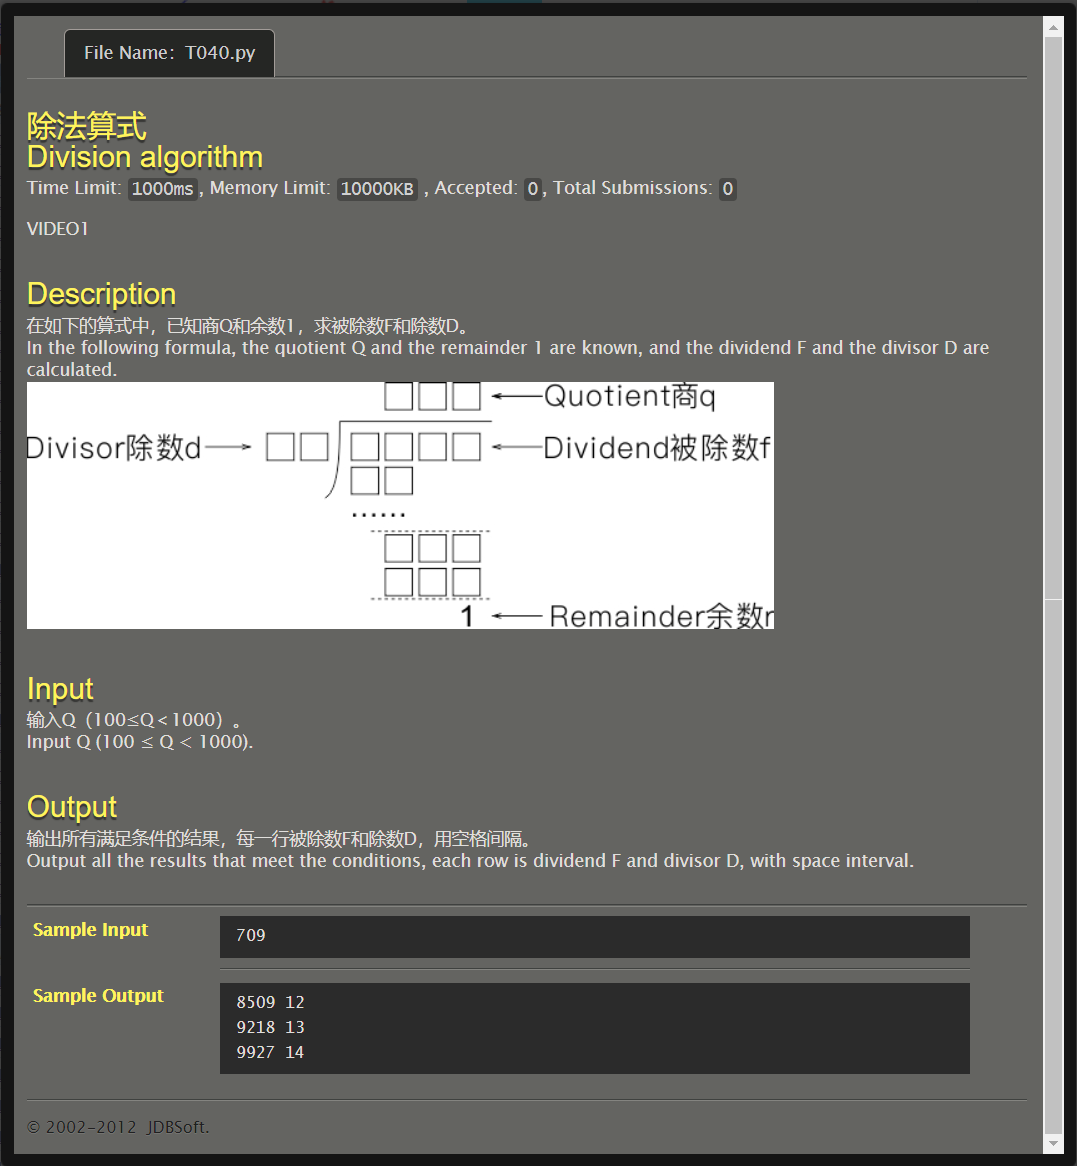Click the Sample Output label
Screen dimensions: 1077x1167
tap(98, 996)
